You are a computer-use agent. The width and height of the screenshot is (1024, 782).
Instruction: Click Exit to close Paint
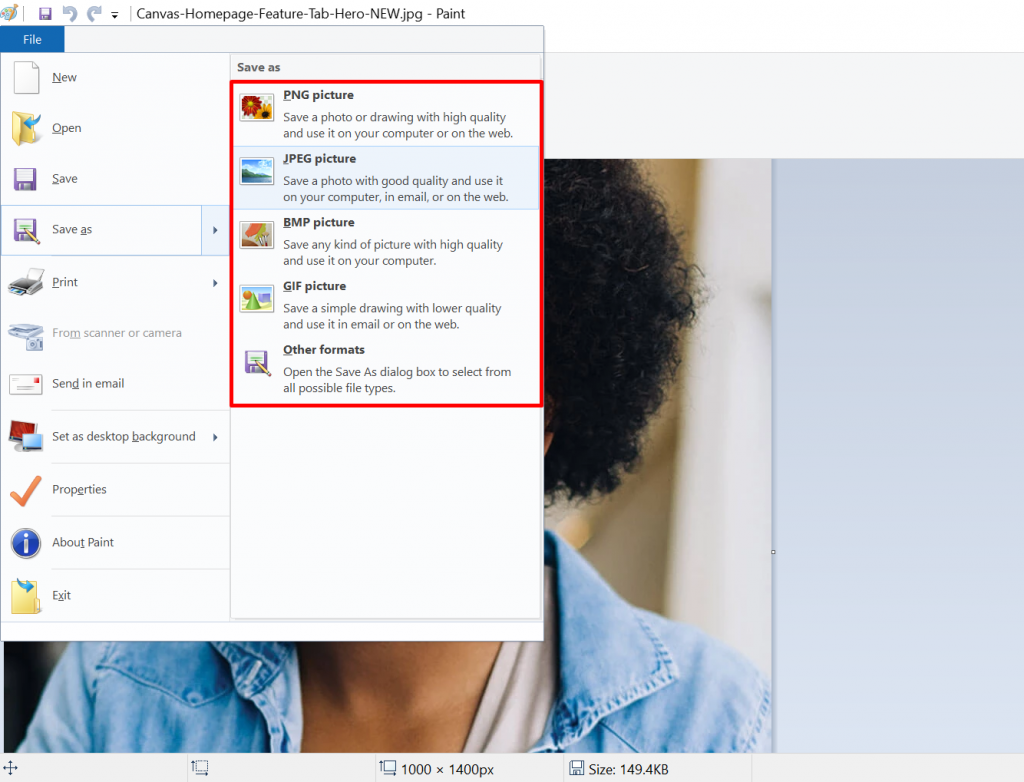pyautogui.click(x=60, y=595)
